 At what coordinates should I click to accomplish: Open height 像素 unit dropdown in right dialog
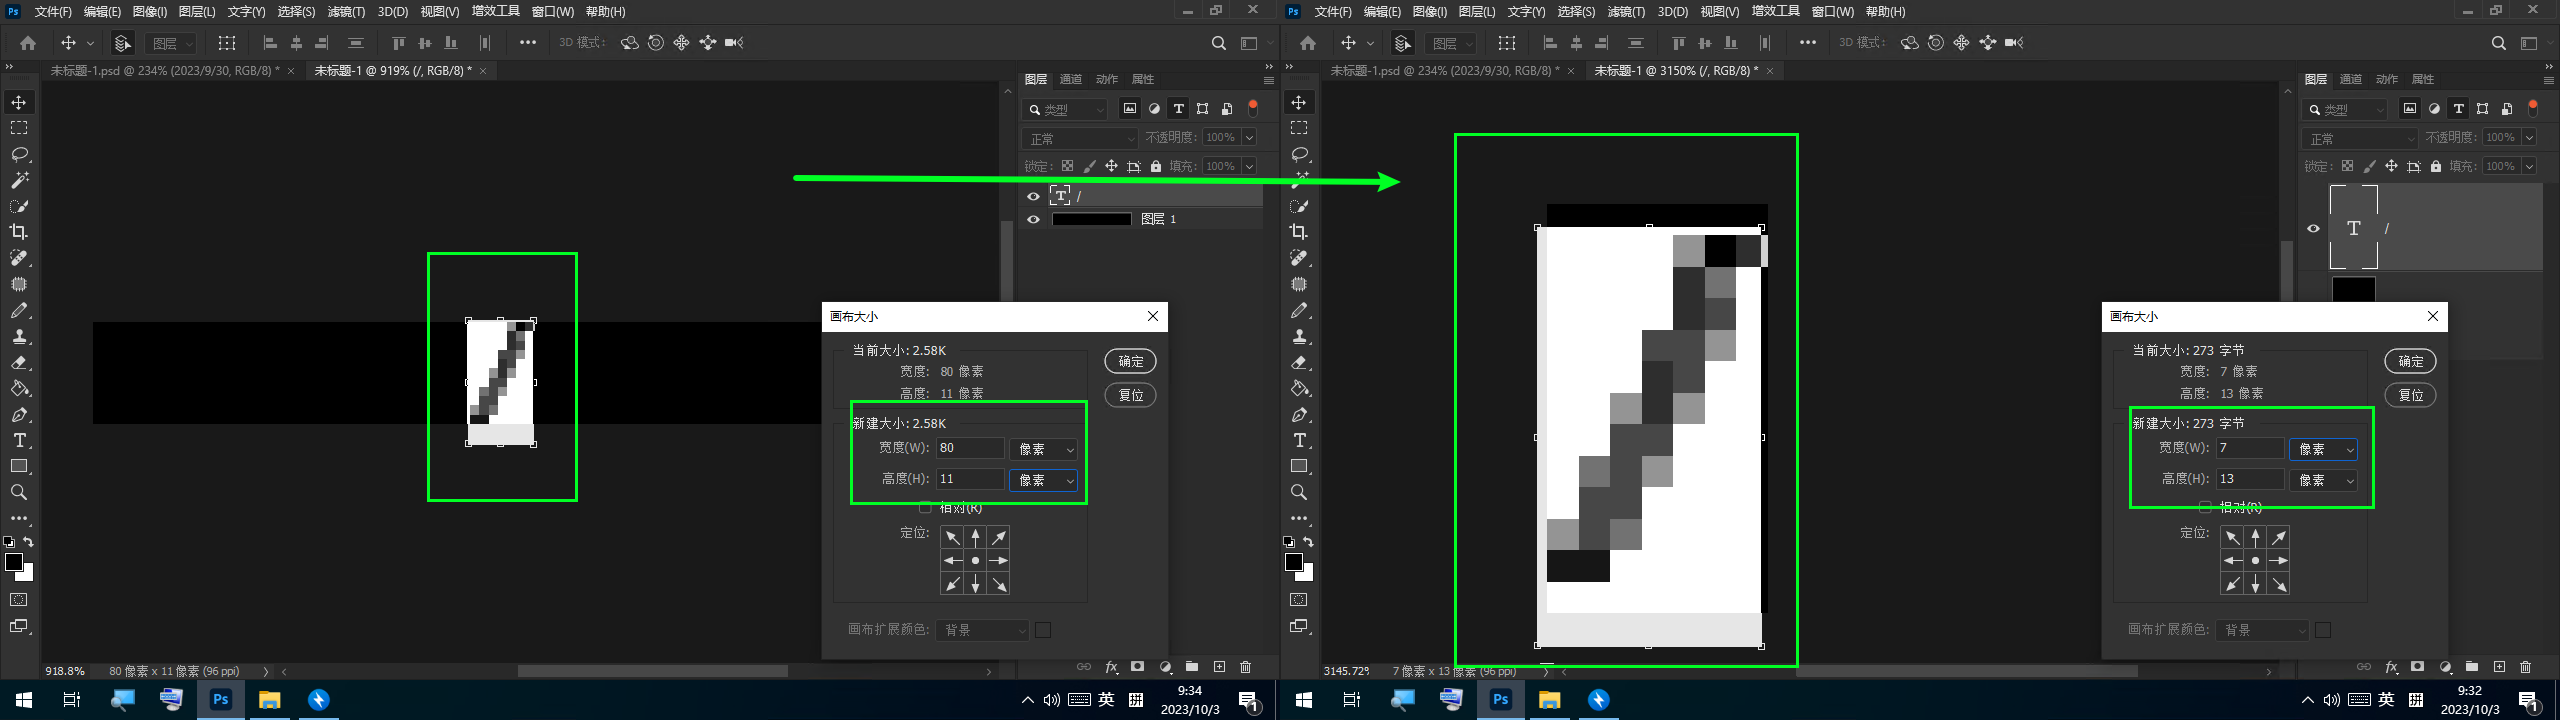pyautogui.click(x=2323, y=480)
